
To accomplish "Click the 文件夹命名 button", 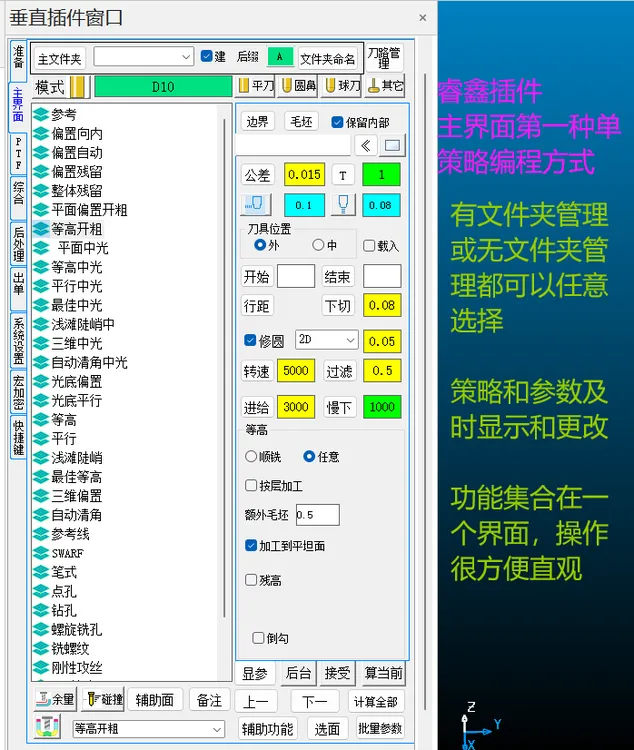I will click(x=328, y=59).
